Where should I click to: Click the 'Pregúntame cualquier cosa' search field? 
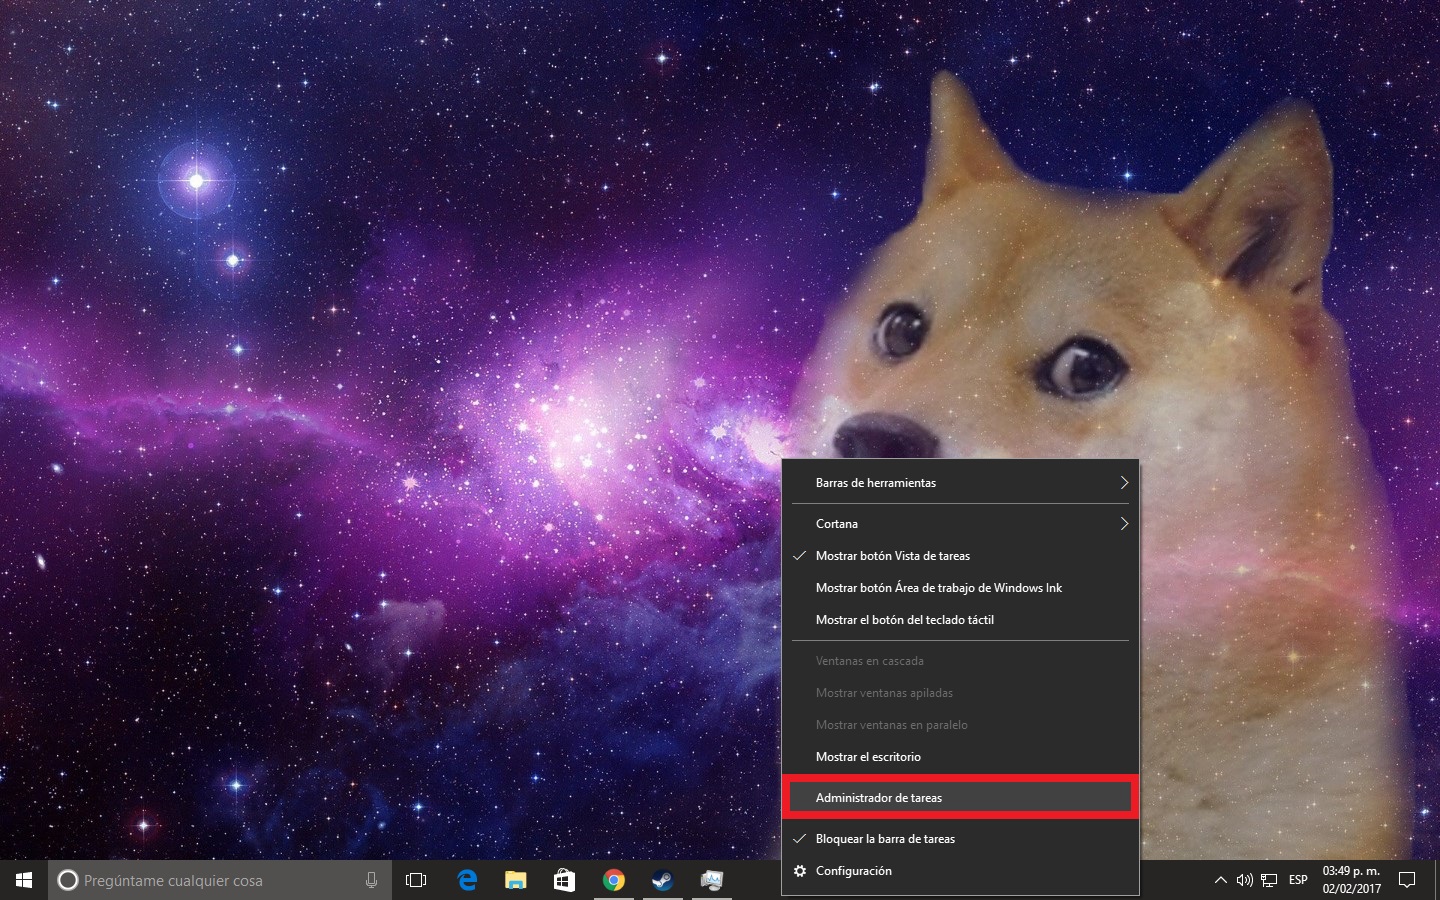tap(220, 880)
